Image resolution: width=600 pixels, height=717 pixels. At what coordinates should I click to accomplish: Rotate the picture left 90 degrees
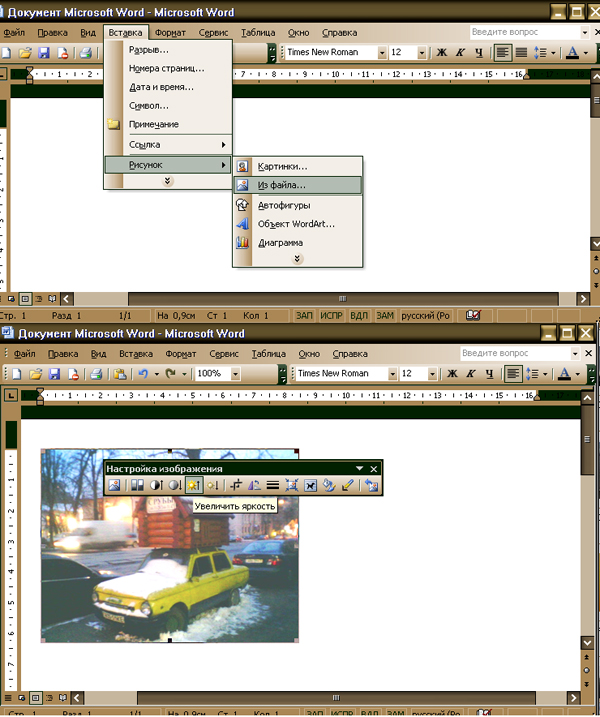[x=254, y=485]
